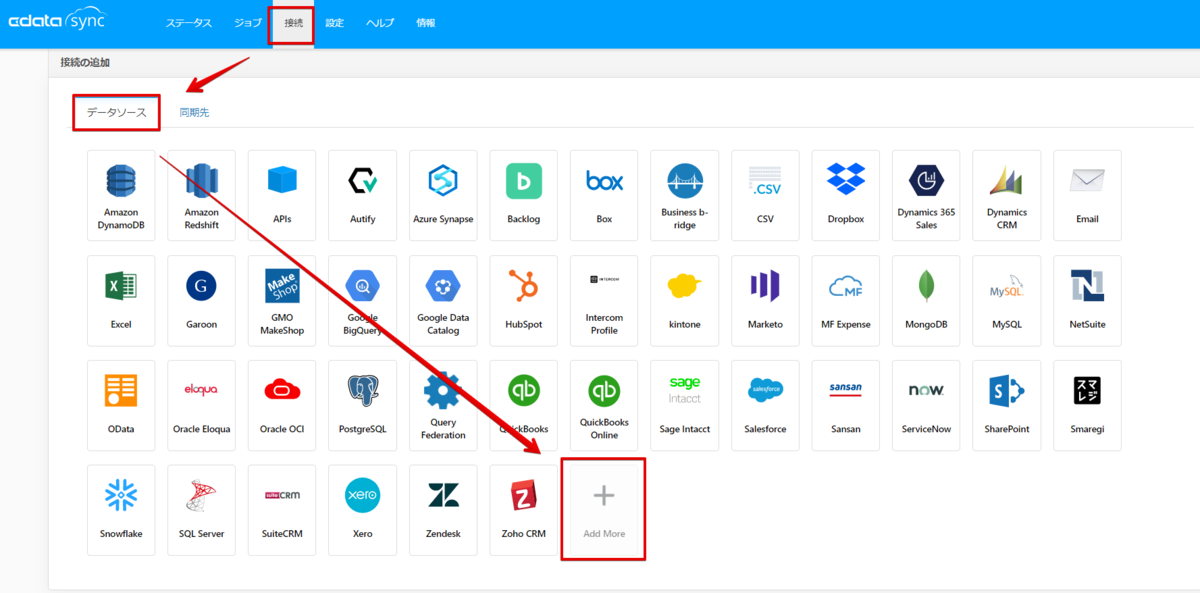
Task: Select GMO MakeShop data source
Action: pyautogui.click(x=282, y=300)
